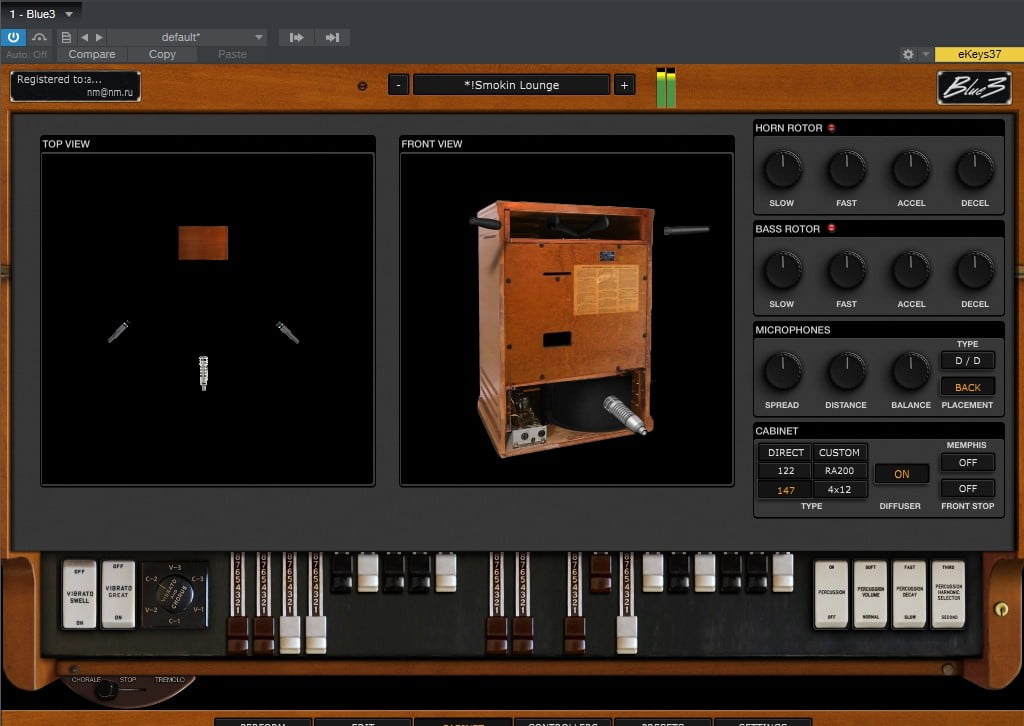The image size is (1024, 726).
Task: Switch to the CONTROLLERS tab
Action: [x=563, y=722]
